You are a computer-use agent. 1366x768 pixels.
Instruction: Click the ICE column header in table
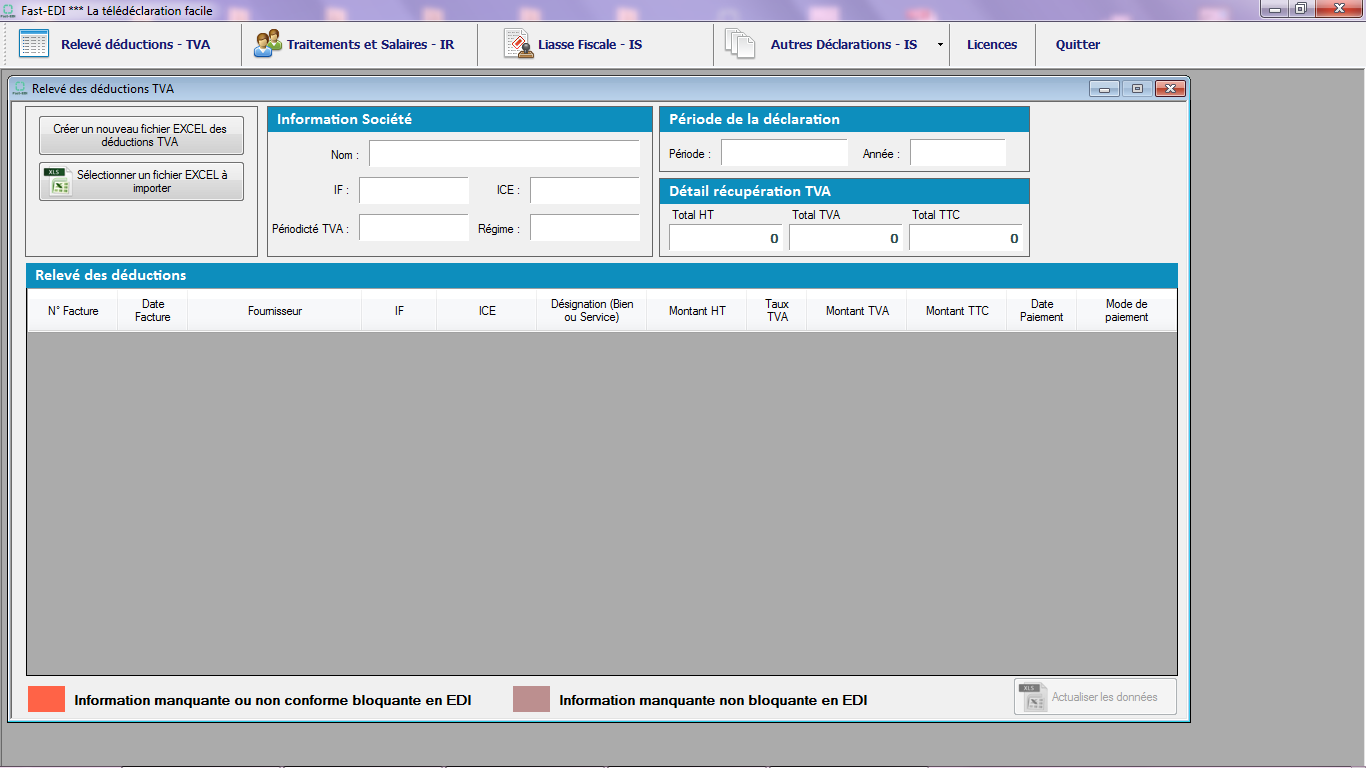click(x=487, y=311)
